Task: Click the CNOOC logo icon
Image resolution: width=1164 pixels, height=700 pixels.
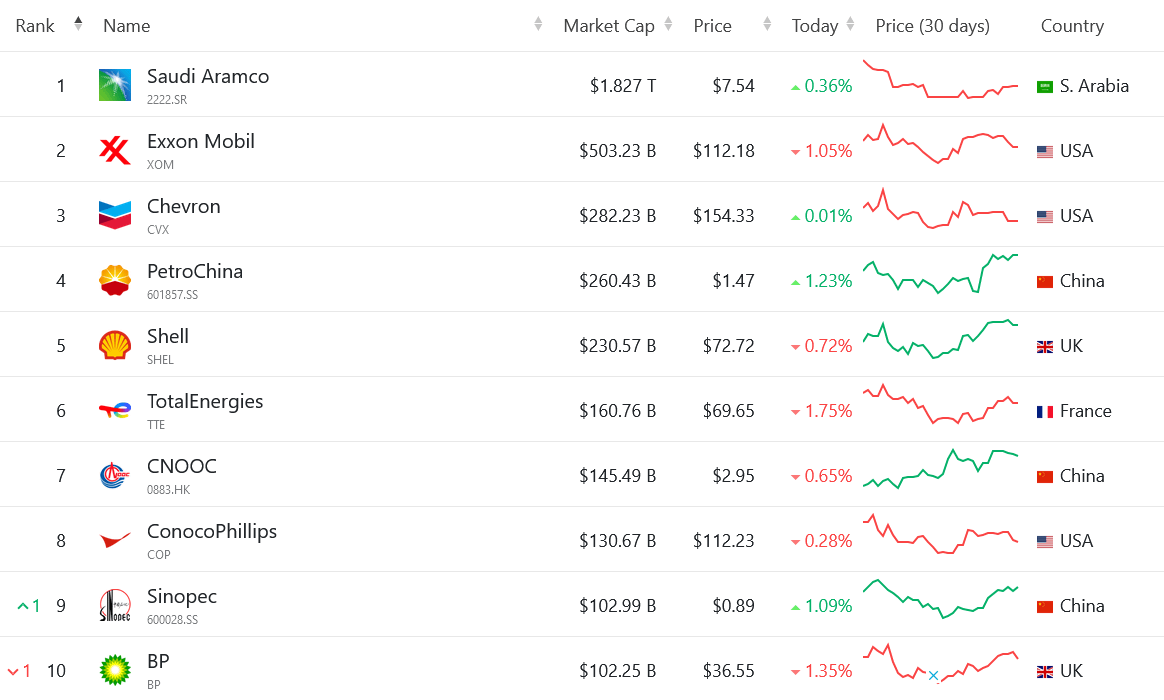Action: pos(115,475)
